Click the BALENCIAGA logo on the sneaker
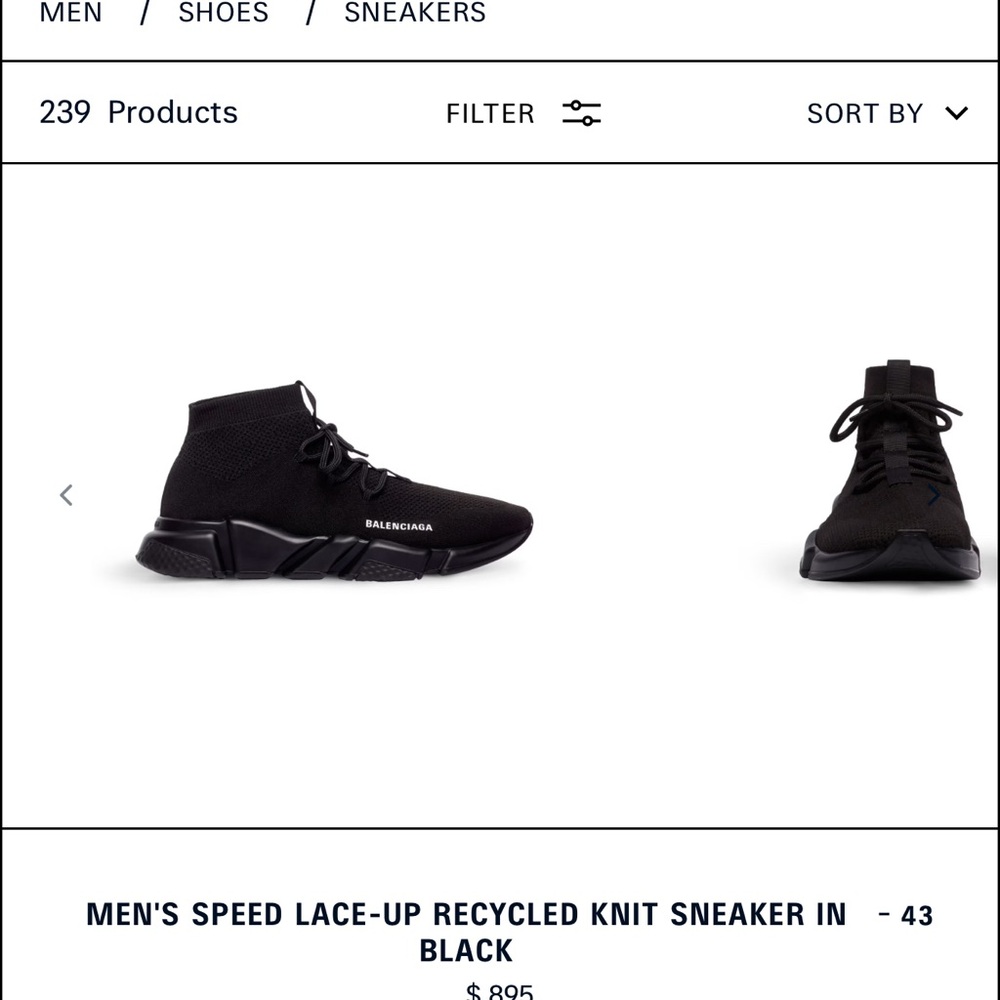1000x1000 pixels. click(398, 525)
